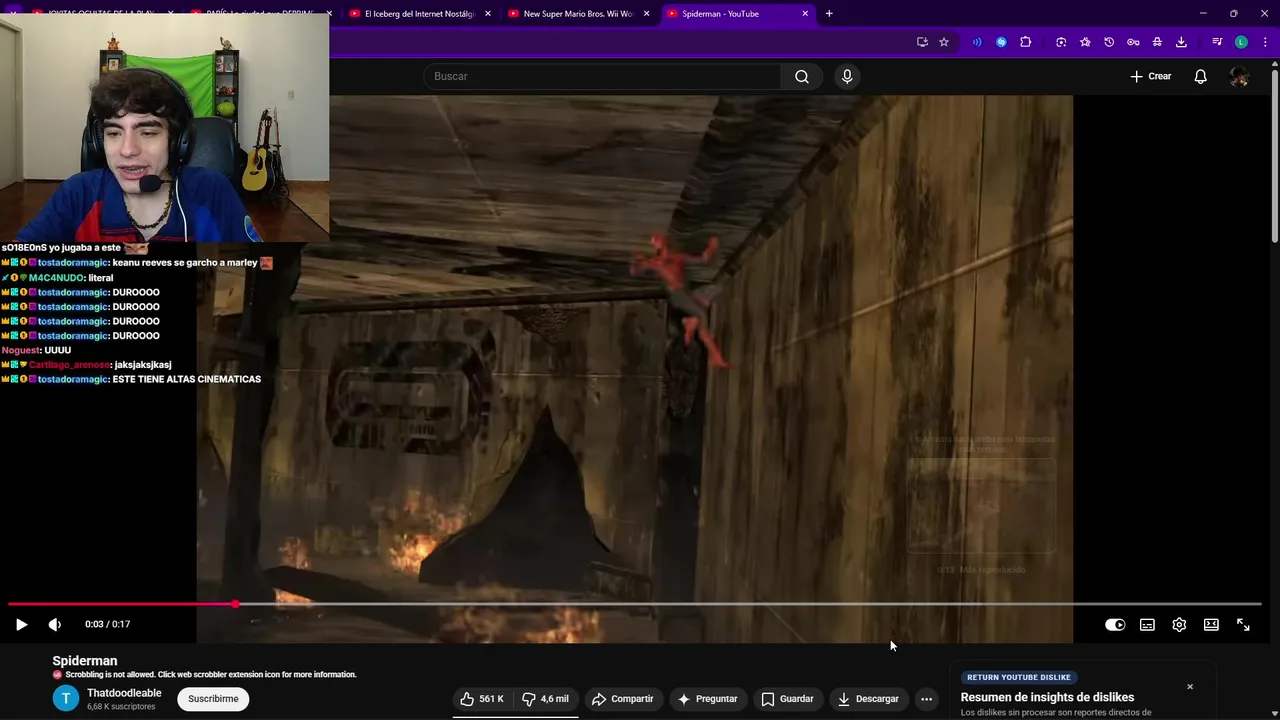Save video with the Guardar button
1280x720 pixels.
(787, 699)
